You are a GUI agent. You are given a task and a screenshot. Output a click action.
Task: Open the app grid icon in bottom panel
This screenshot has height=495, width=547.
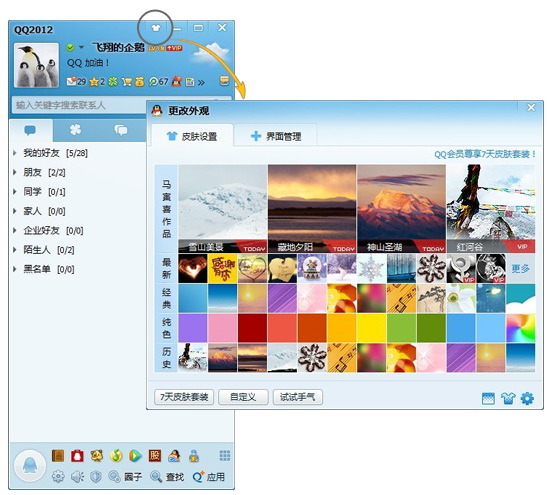tap(225, 455)
